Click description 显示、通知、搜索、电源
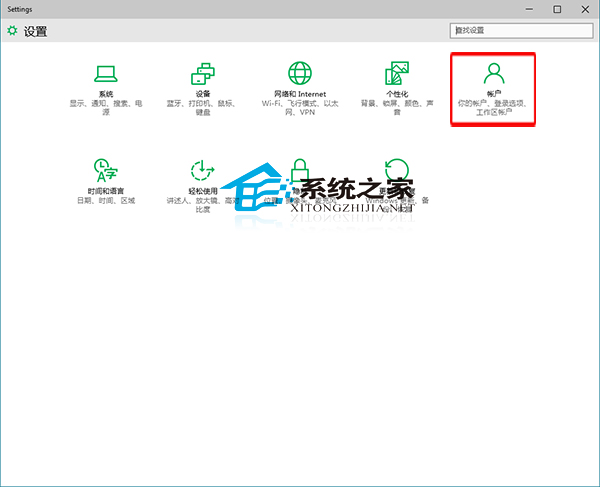This screenshot has height=487, width=600. (106, 108)
